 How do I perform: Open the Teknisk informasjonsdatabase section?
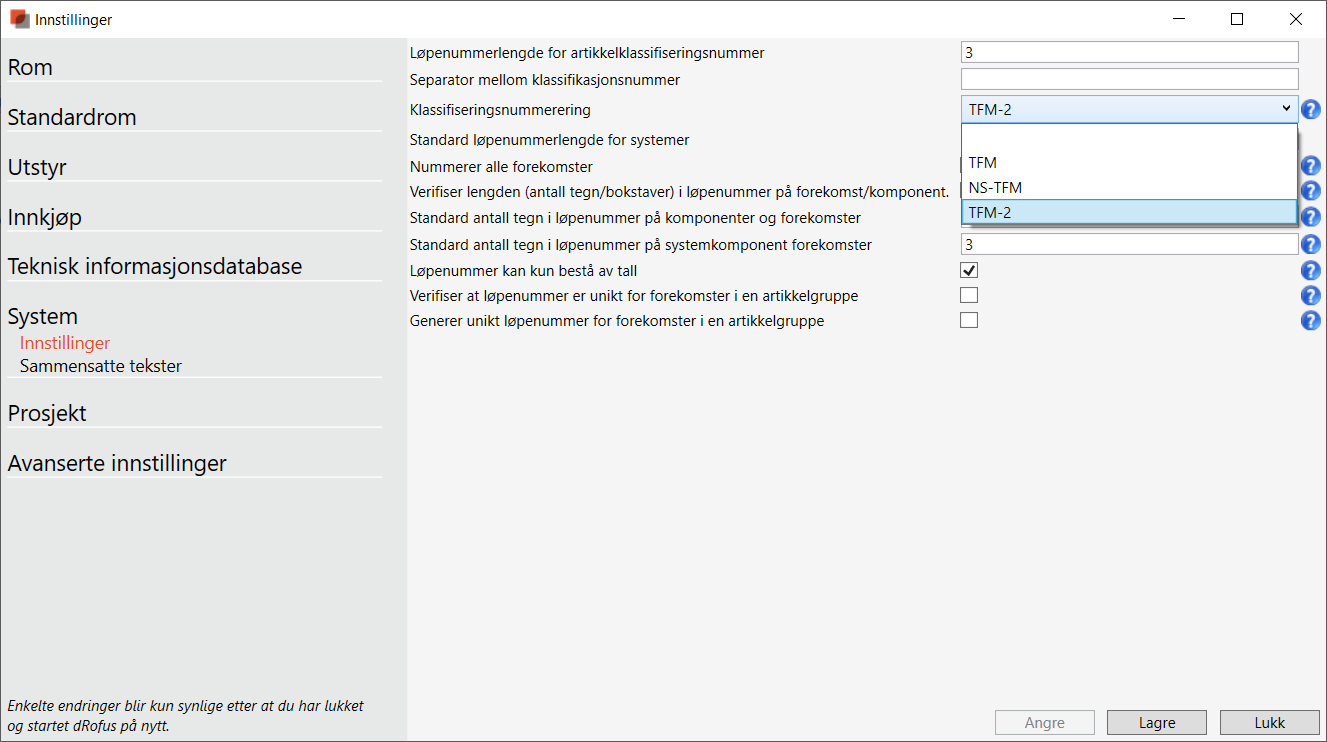pyautogui.click(x=155, y=267)
